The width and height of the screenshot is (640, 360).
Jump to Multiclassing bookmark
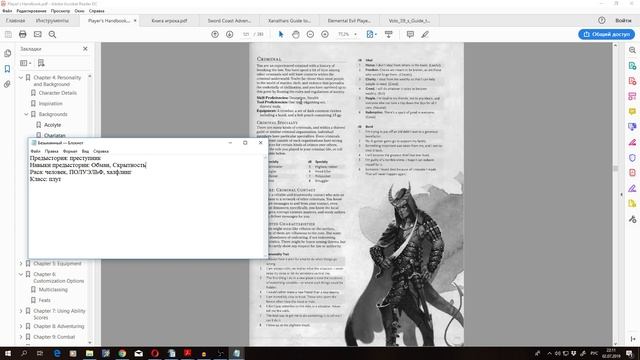pyautogui.click(x=53, y=290)
